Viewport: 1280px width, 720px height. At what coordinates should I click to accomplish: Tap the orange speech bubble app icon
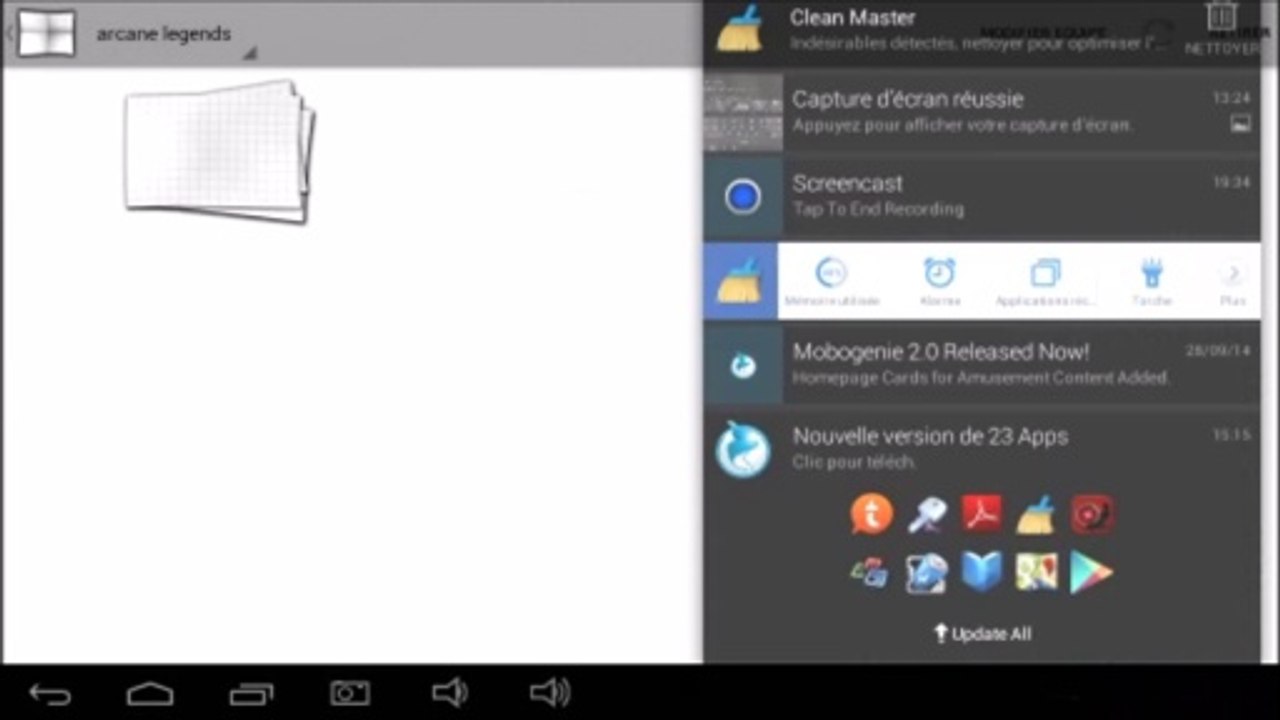click(871, 514)
